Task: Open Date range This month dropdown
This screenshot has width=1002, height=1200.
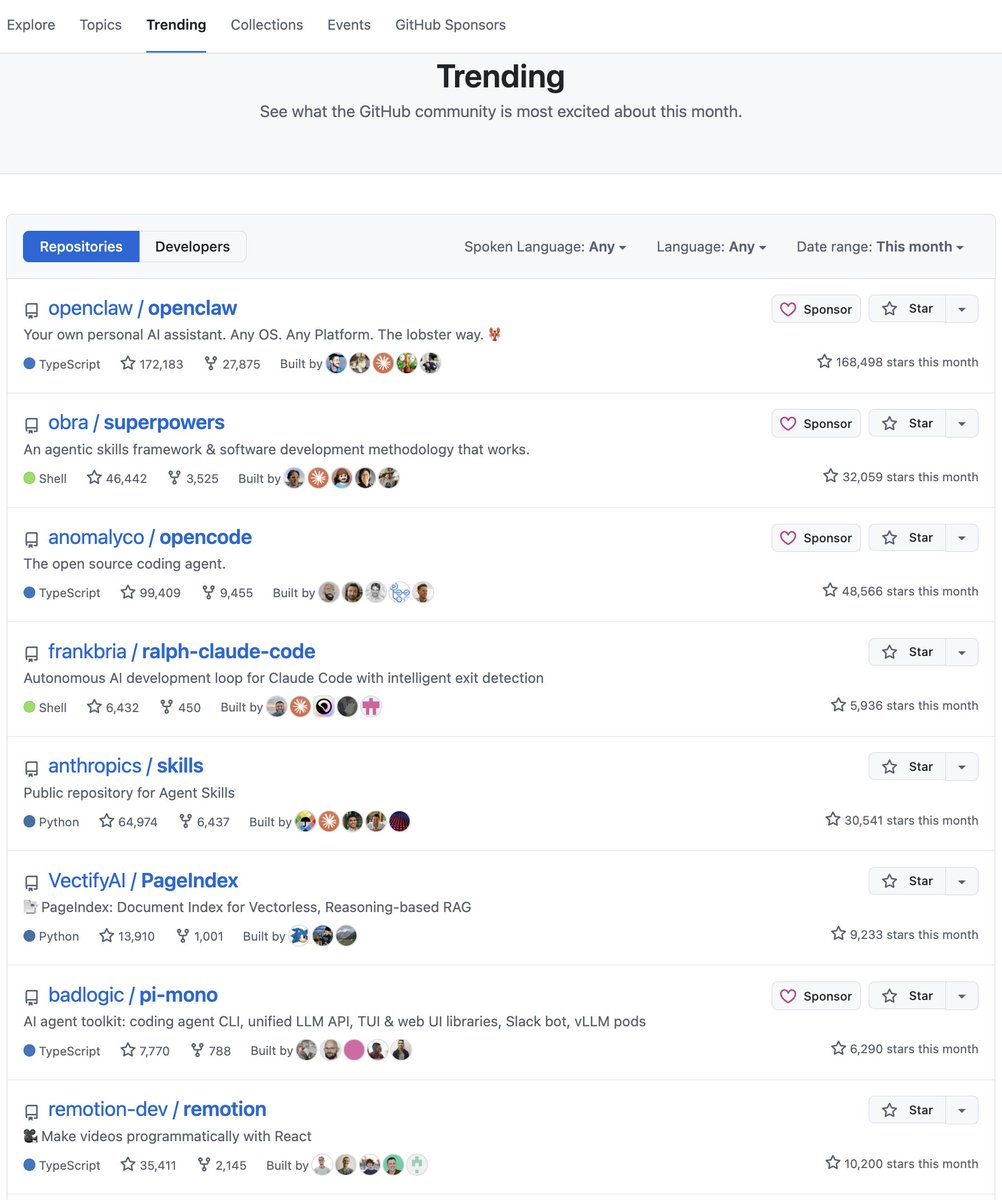Action: pyautogui.click(x=880, y=247)
